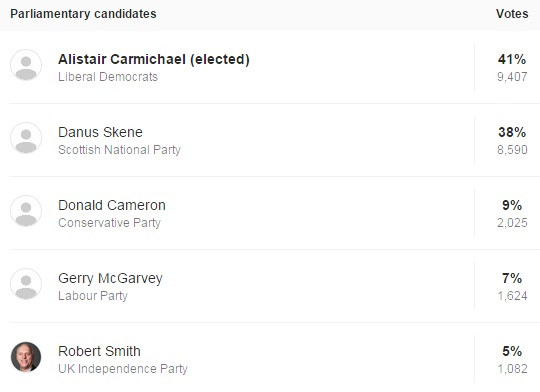The image size is (540, 392).
Task: Click Danus Skene's placeholder avatar icon
Action: pyautogui.click(x=26, y=138)
